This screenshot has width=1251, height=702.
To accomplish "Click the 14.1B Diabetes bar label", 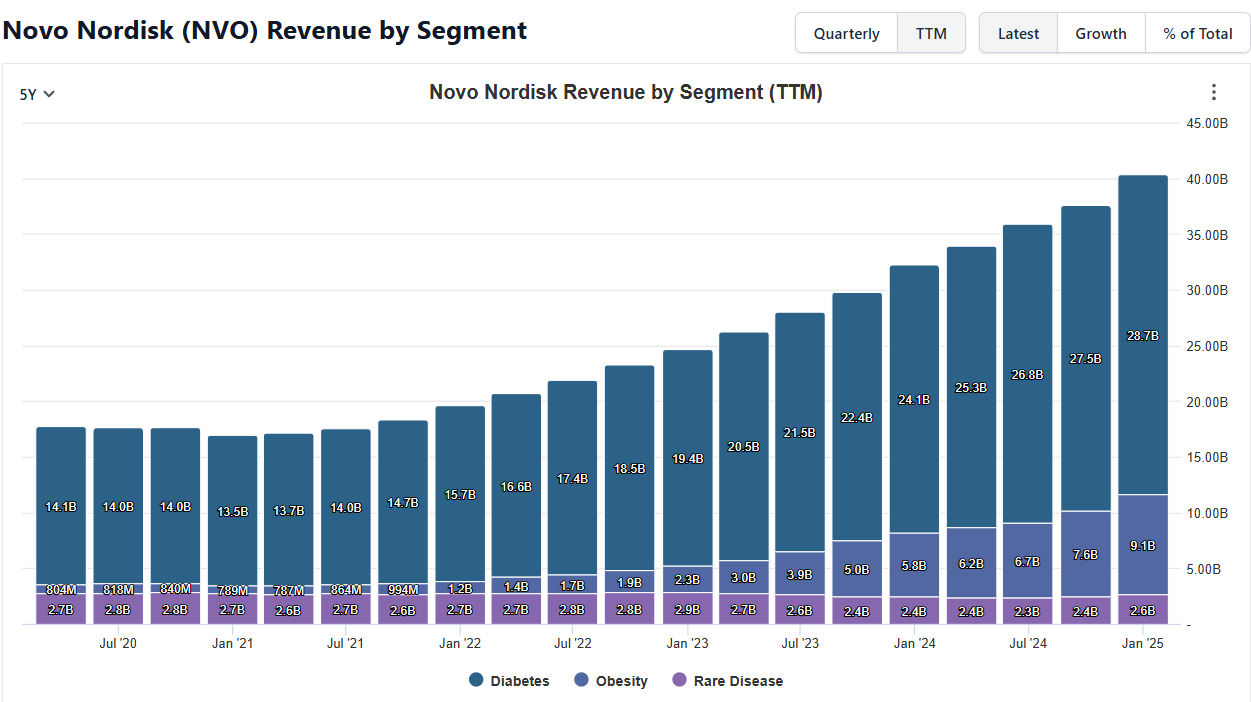I will [x=61, y=507].
